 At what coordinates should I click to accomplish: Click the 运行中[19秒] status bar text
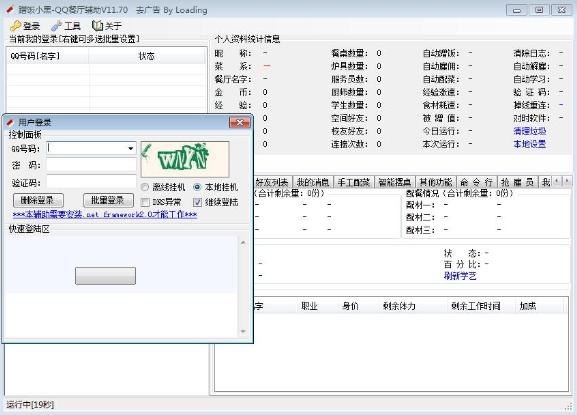click(30, 405)
